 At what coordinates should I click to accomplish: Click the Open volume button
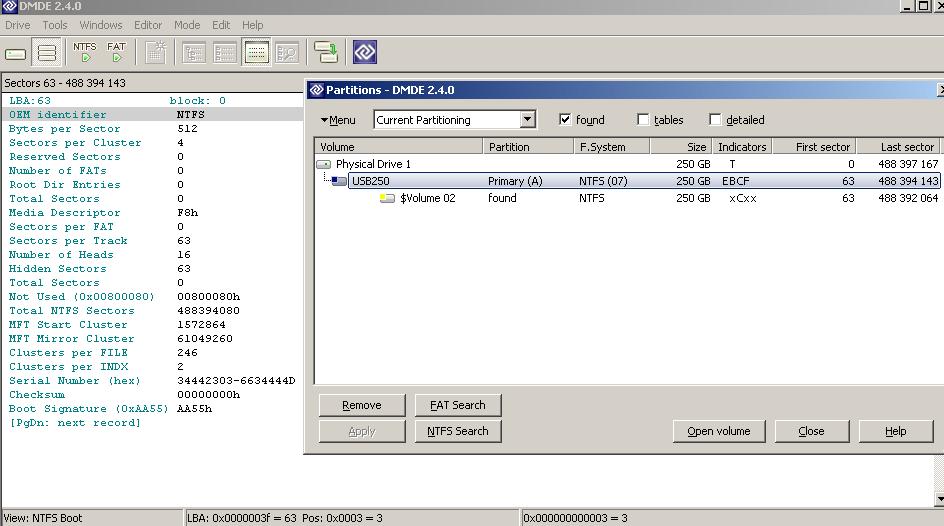pyautogui.click(x=719, y=431)
